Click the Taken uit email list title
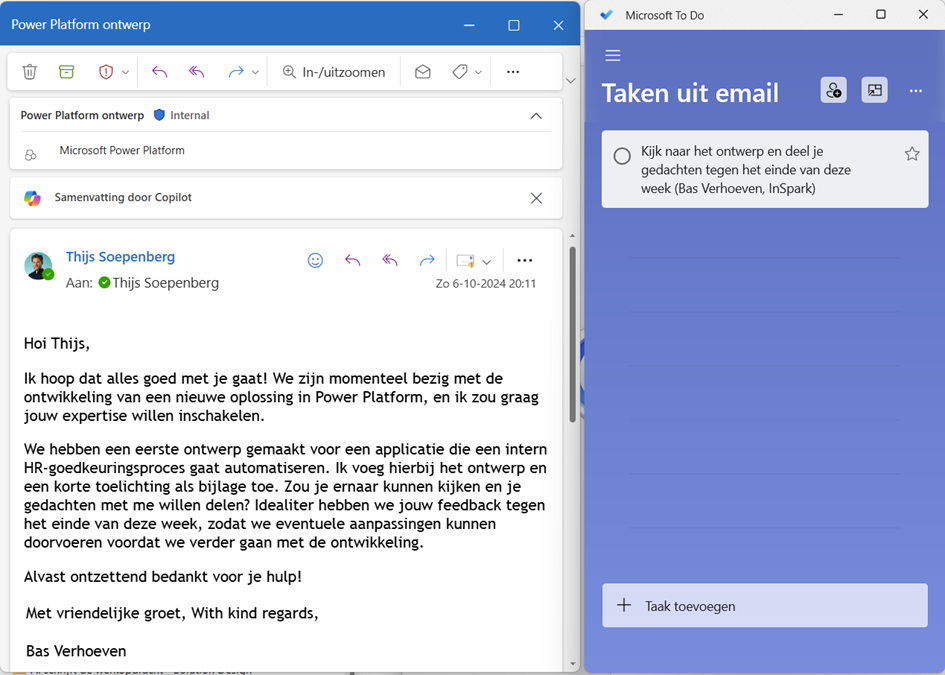 point(690,93)
